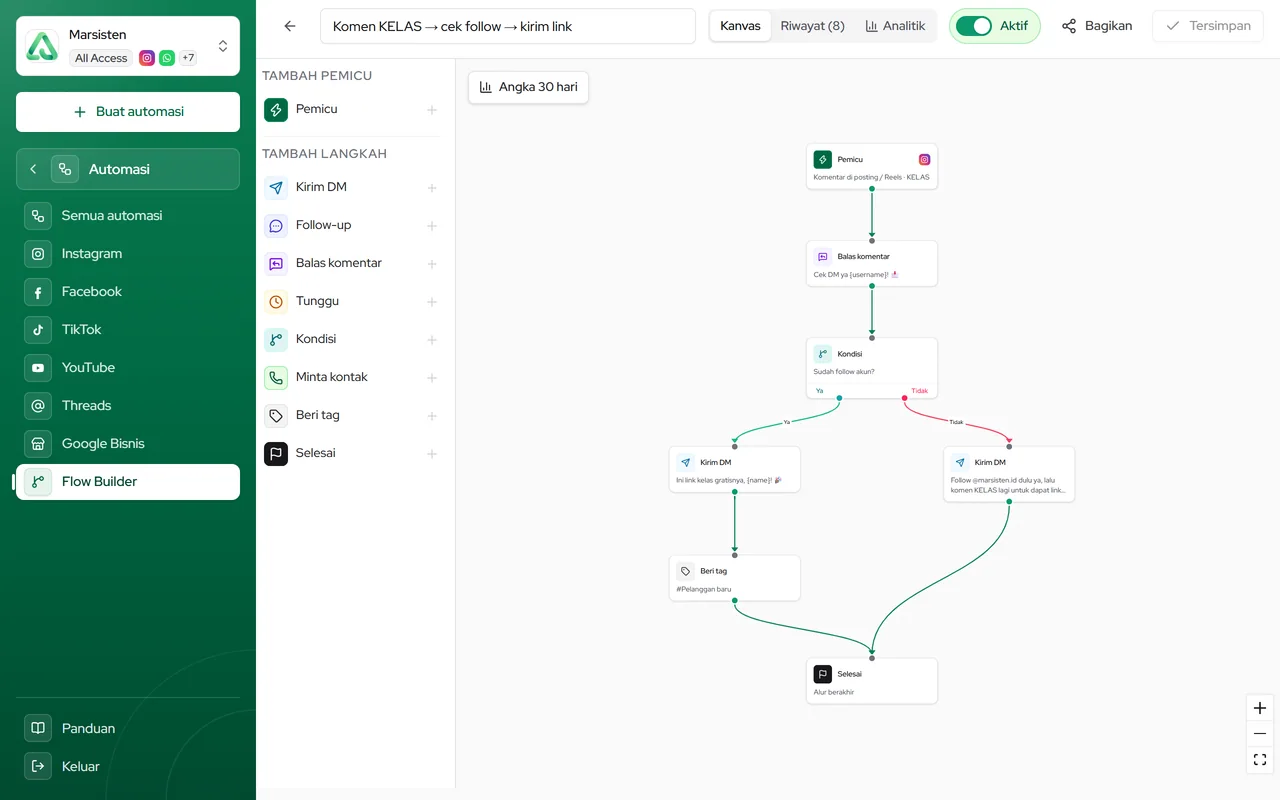Fit canvas to screen with fullscreen icon
The width and height of the screenshot is (1280, 800).
click(x=1260, y=760)
